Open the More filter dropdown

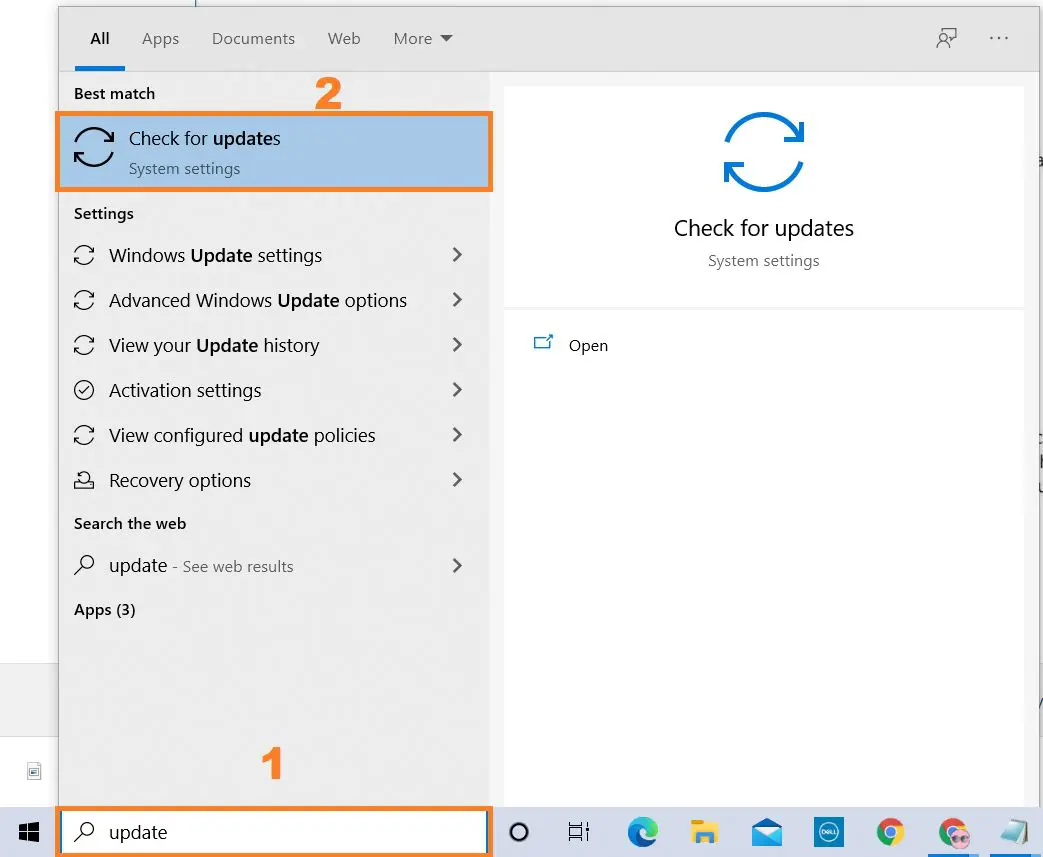click(422, 39)
